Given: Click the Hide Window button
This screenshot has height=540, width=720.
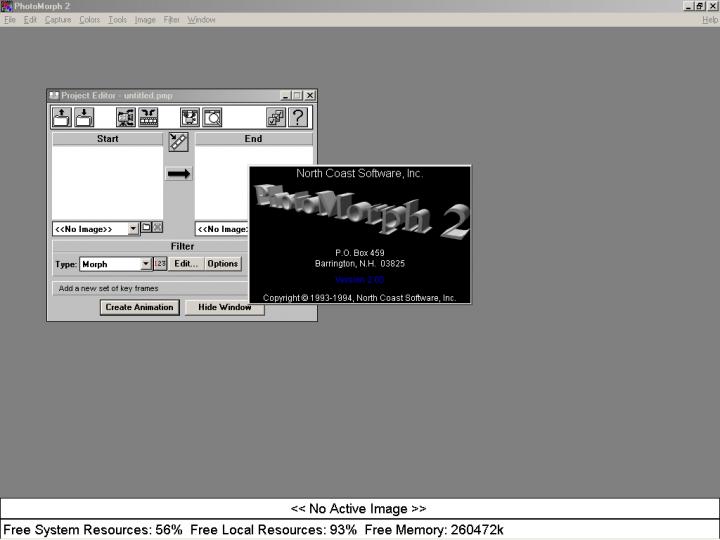Looking at the screenshot, I should [x=225, y=307].
